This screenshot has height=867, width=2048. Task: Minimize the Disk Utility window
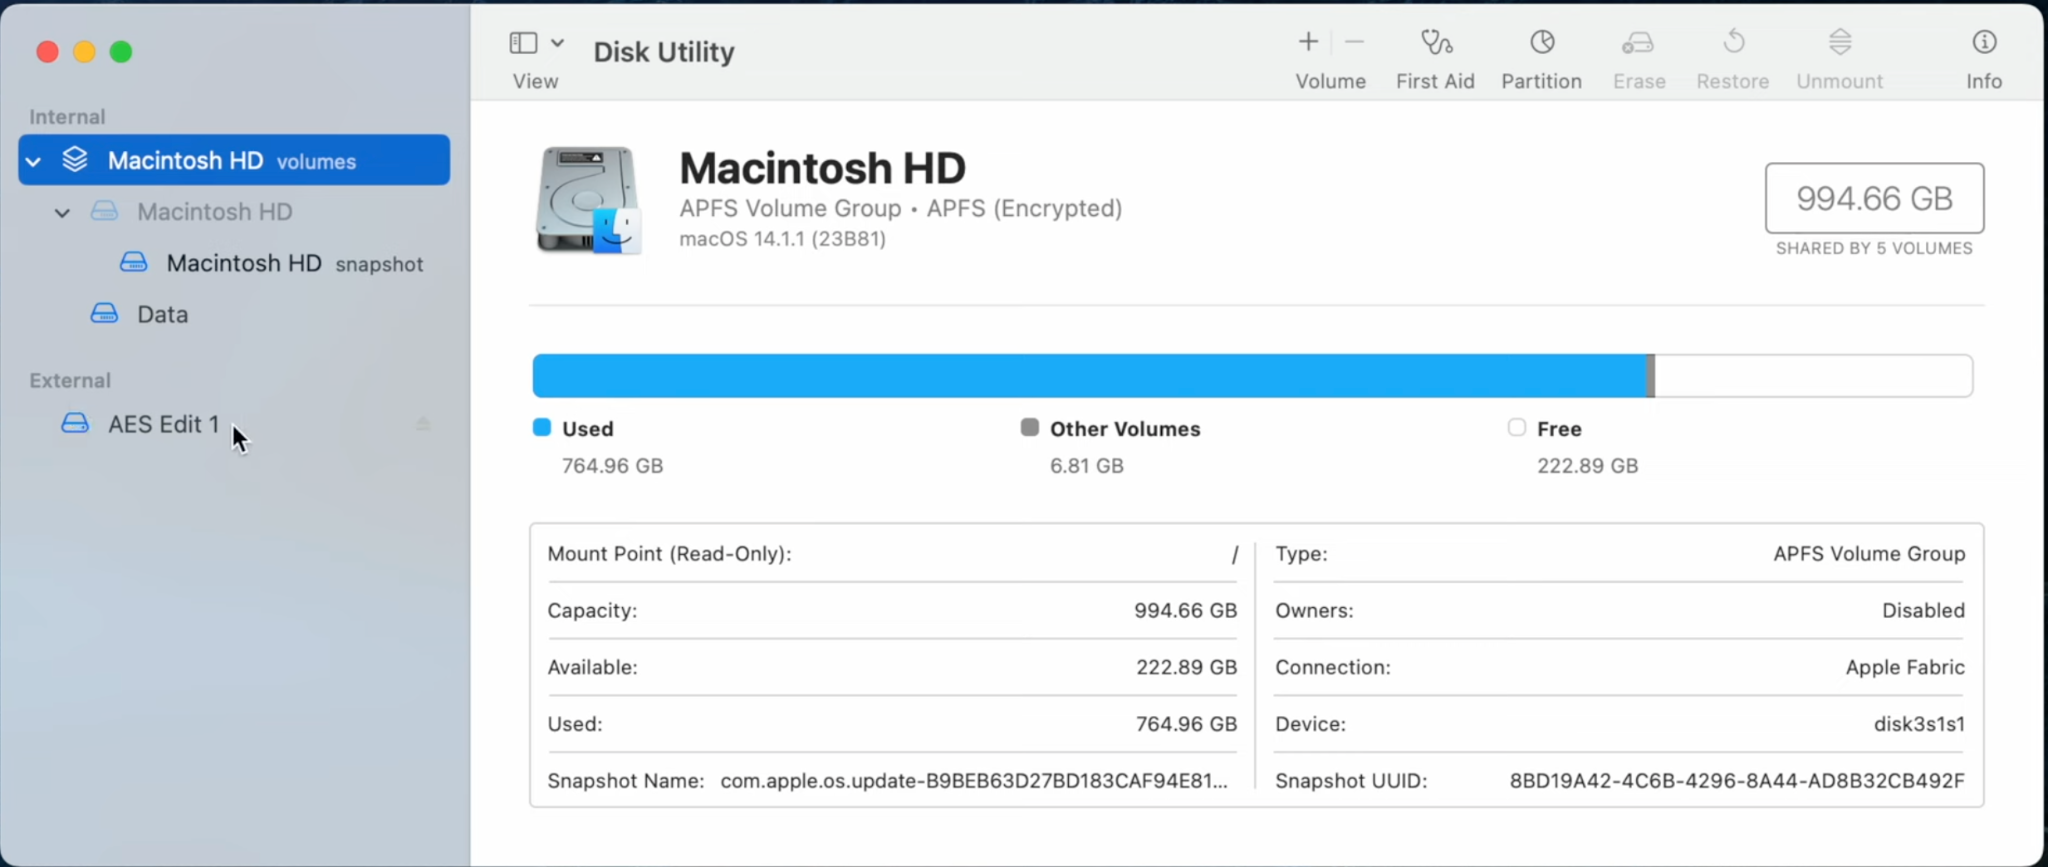coord(84,52)
